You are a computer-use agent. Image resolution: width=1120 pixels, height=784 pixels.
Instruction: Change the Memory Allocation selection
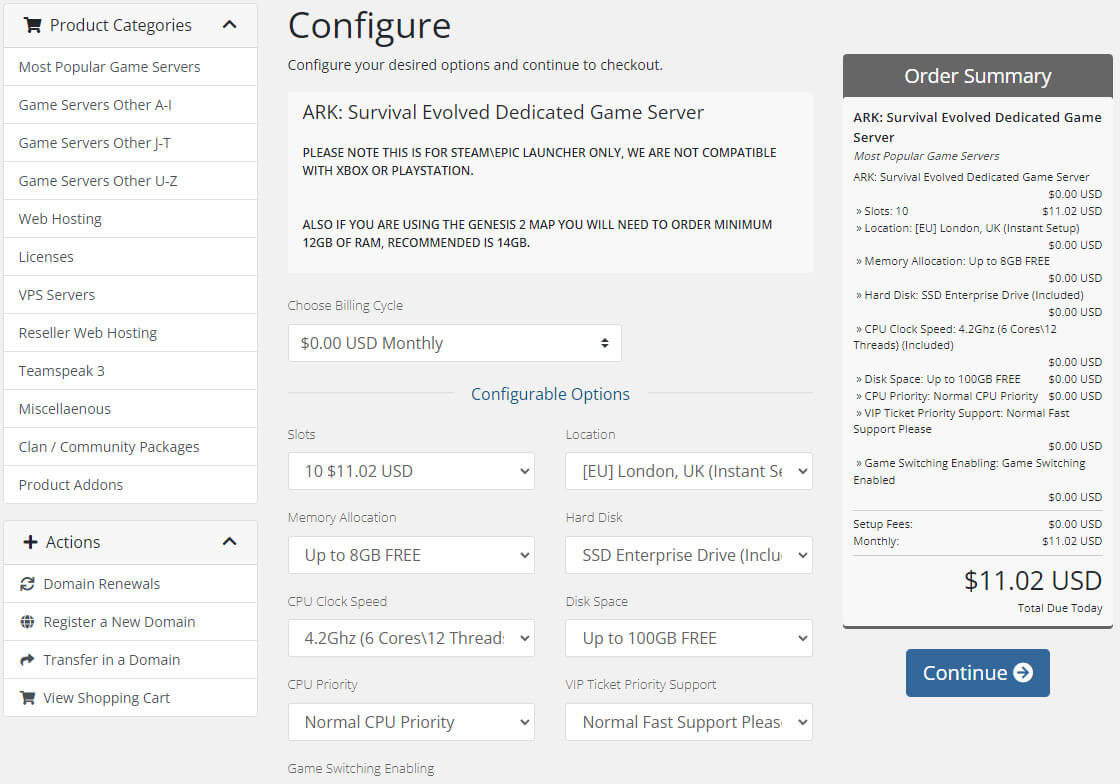411,555
